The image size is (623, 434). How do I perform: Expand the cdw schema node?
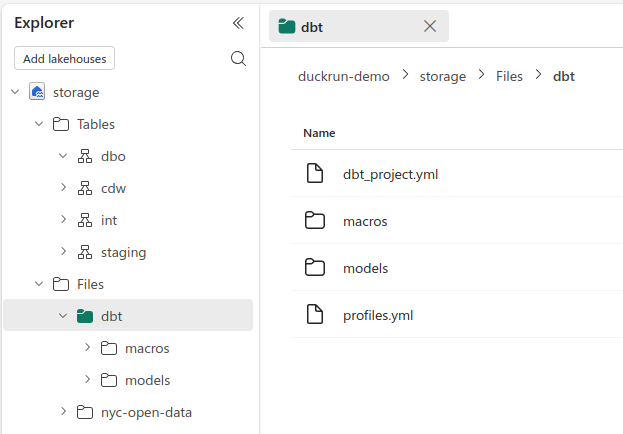point(63,187)
